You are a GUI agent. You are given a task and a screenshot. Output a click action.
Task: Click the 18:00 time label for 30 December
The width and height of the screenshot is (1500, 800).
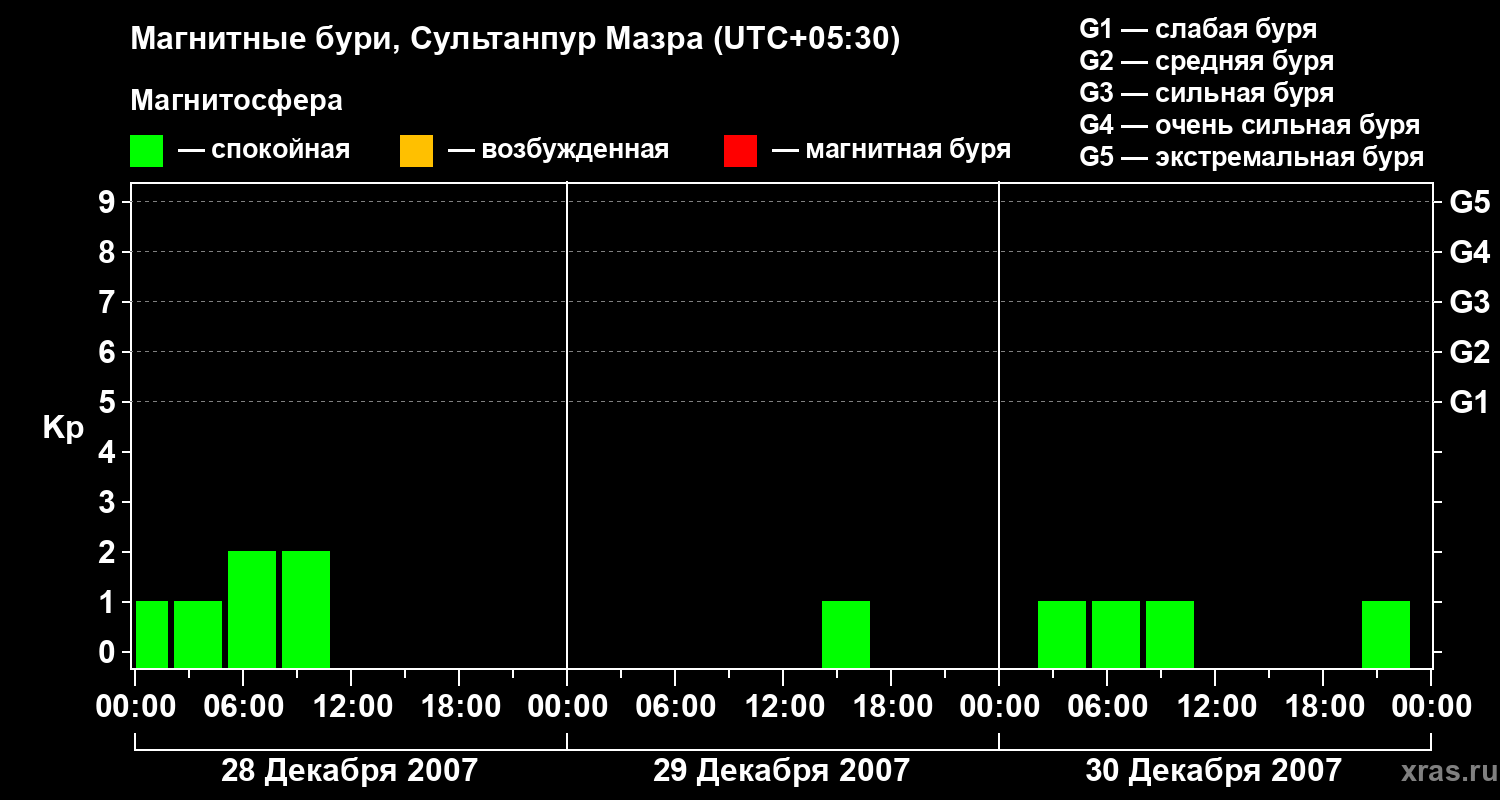[1323, 707]
